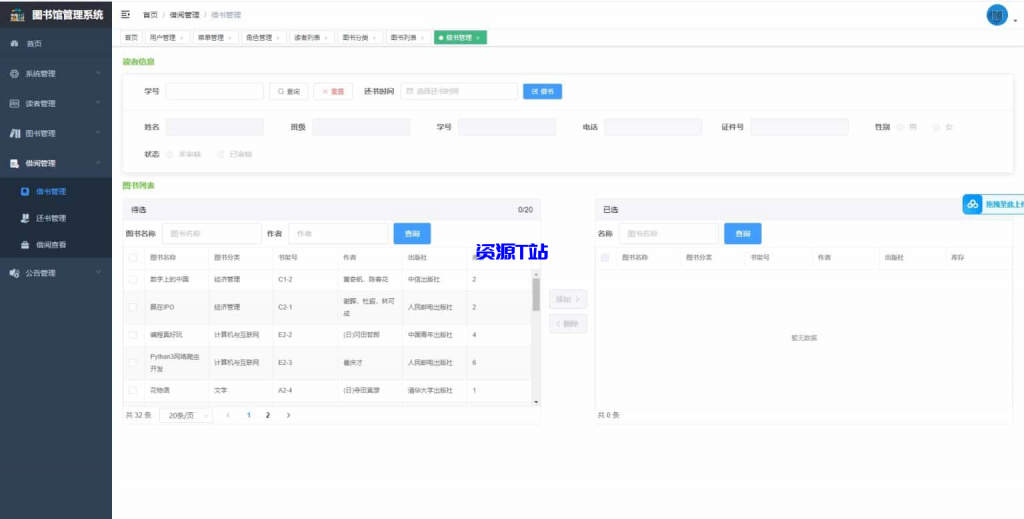Click 查询 button in the 待选 panel
This screenshot has width=1024, height=519.
pos(412,233)
